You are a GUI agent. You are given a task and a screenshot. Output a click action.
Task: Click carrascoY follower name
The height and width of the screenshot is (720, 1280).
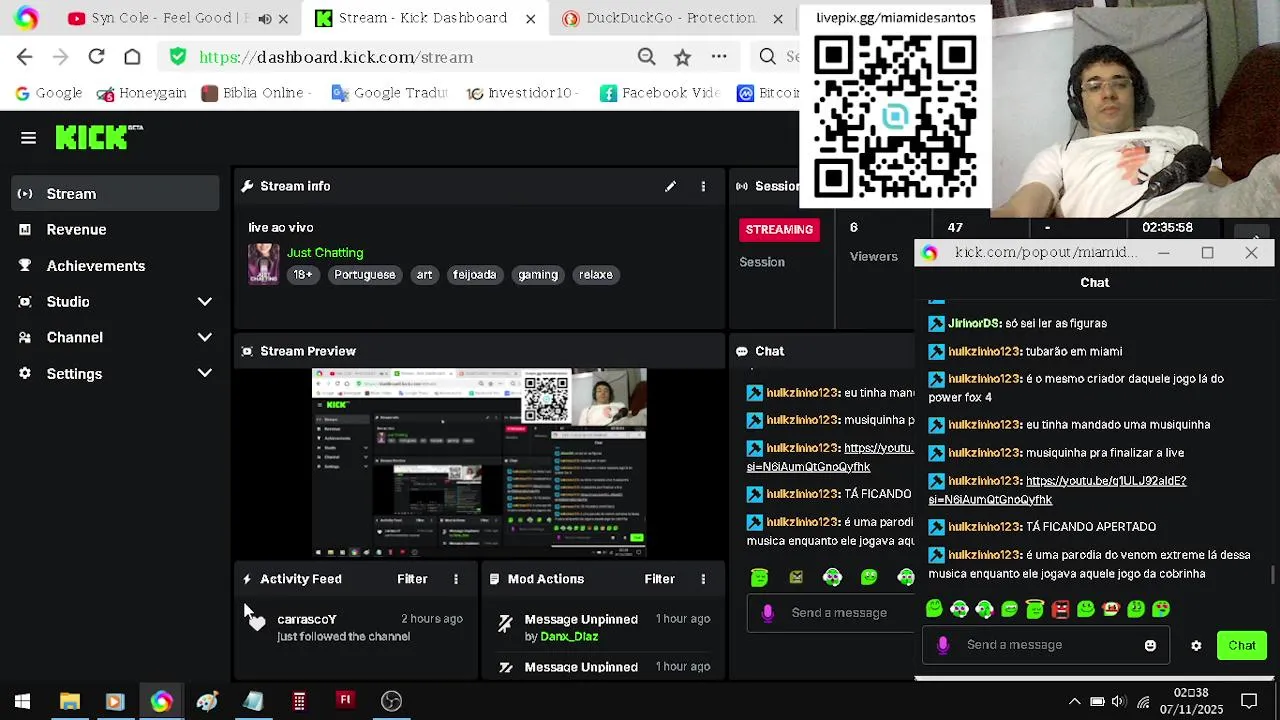pyautogui.click(x=306, y=619)
